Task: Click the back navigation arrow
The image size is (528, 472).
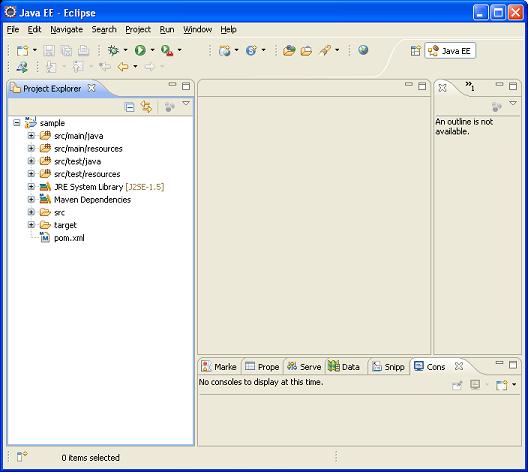Action: pos(123,67)
